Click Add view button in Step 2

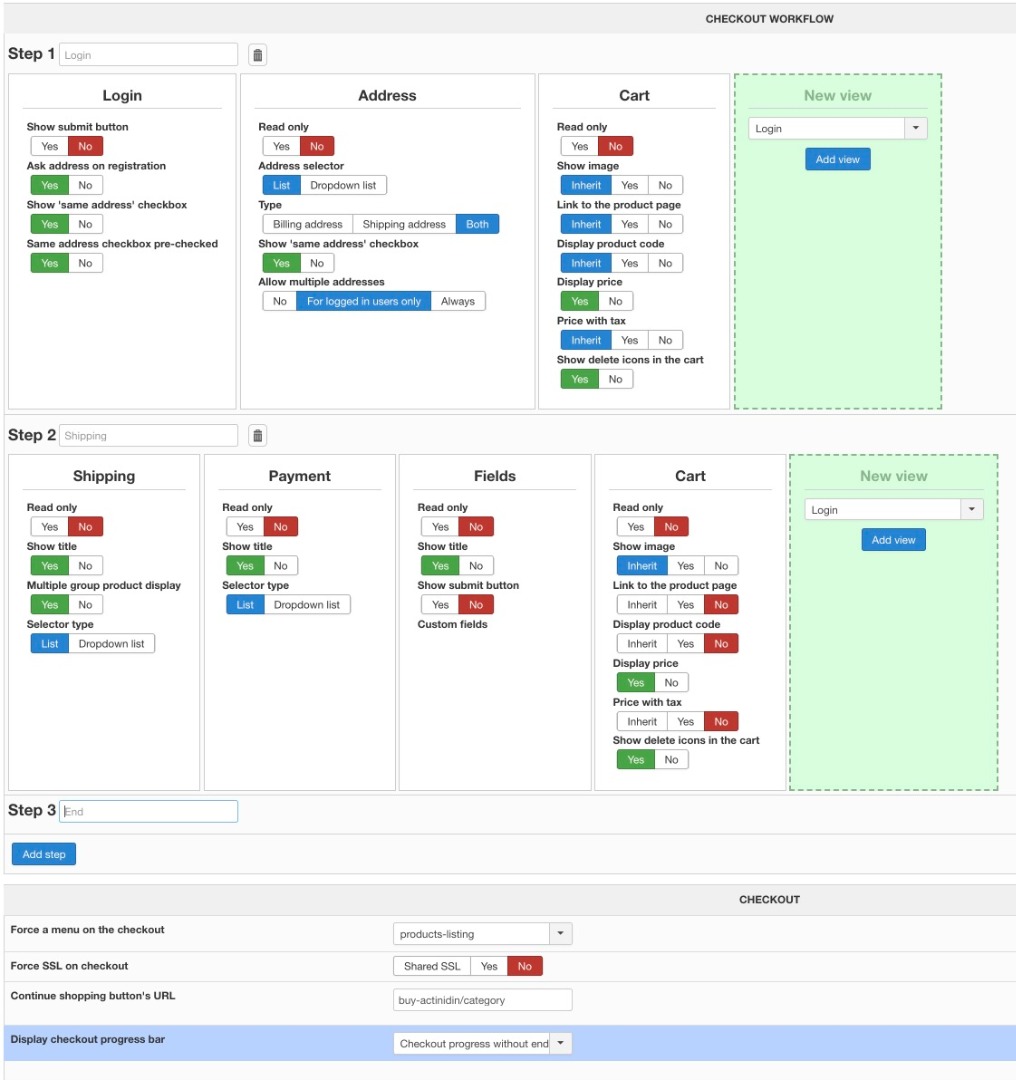(x=893, y=540)
